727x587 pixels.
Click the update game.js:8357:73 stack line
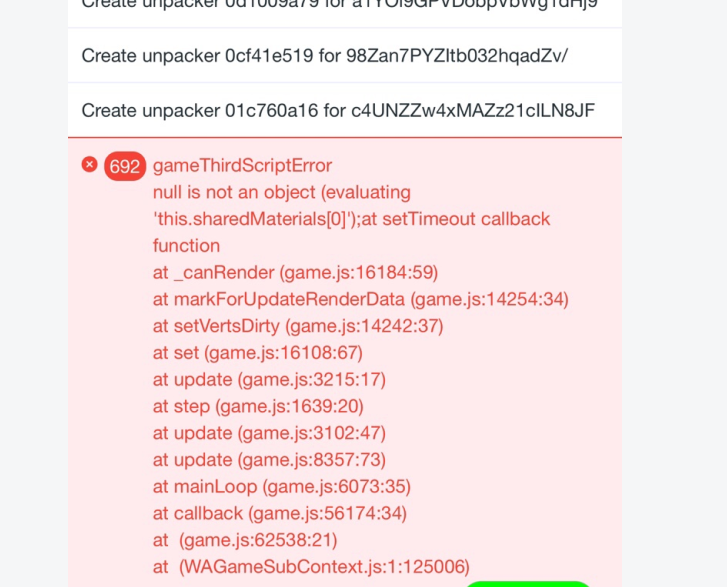coord(269,460)
